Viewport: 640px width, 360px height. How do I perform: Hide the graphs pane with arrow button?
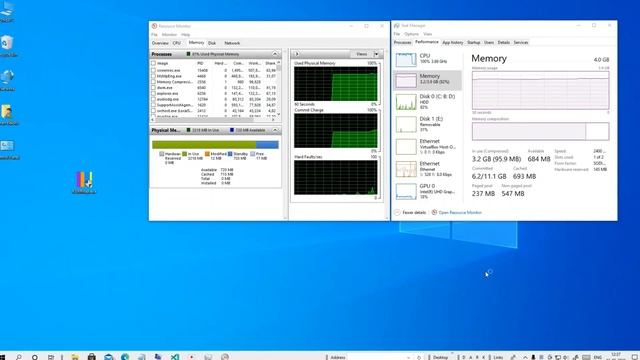(x=297, y=54)
